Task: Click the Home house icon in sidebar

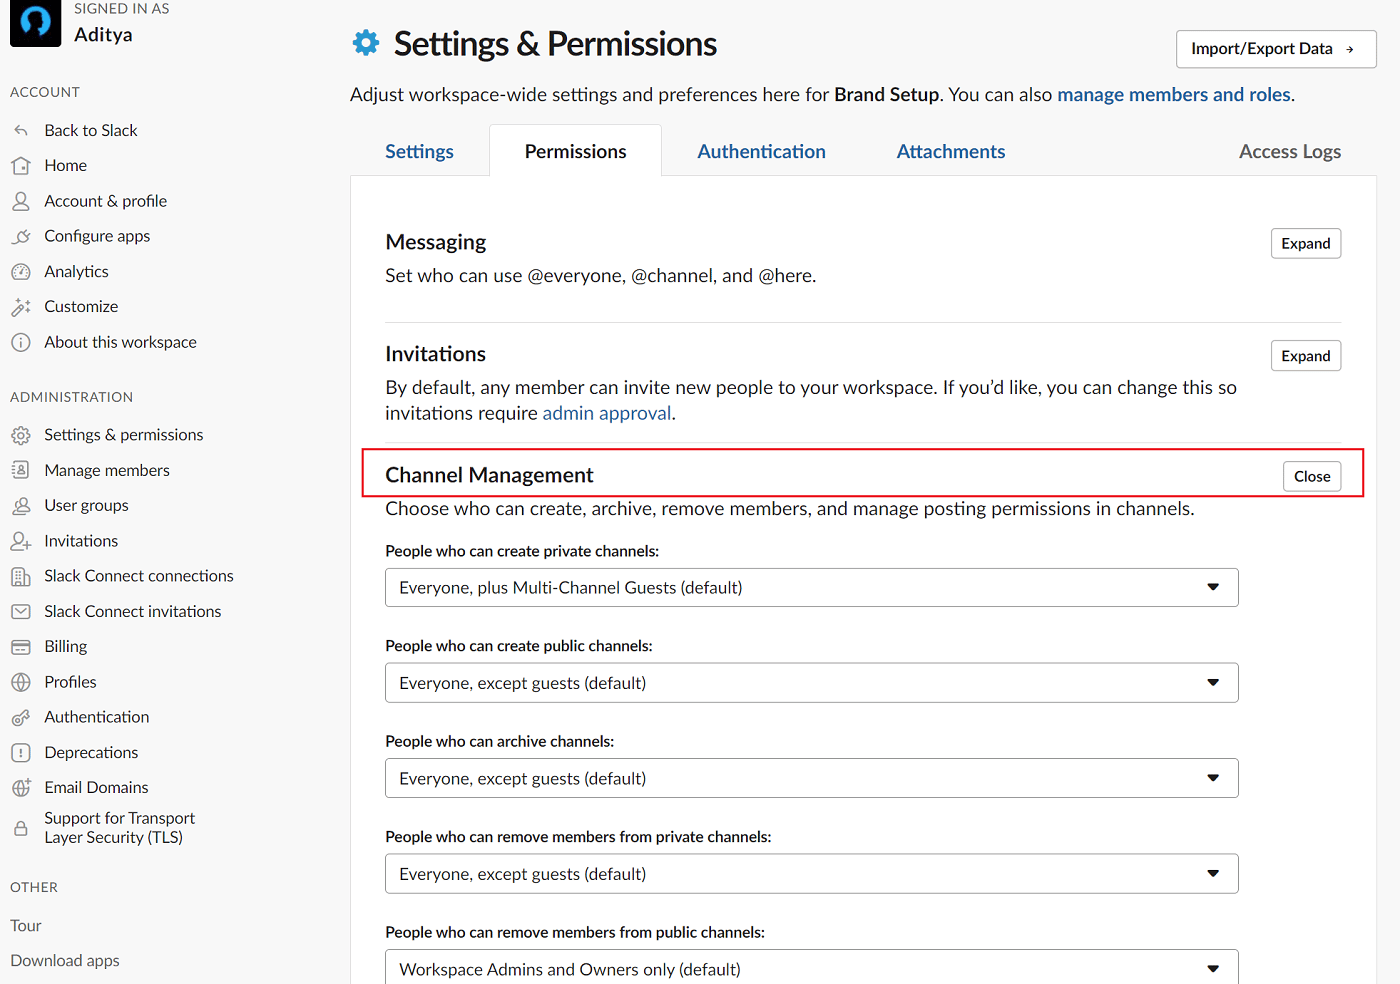Action: 21,166
